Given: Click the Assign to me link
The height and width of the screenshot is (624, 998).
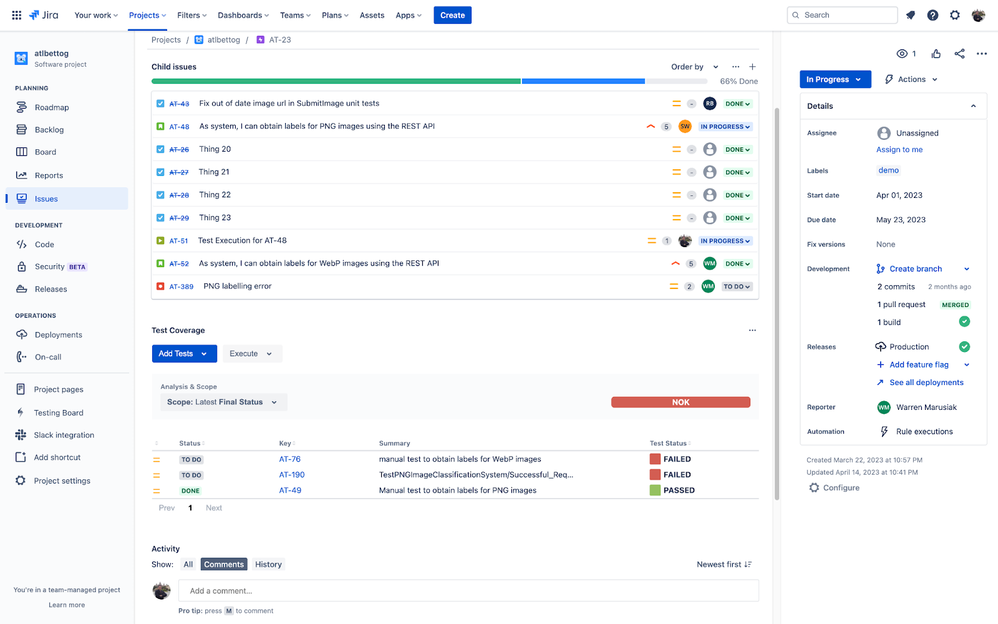Looking at the screenshot, I should [x=899, y=150].
